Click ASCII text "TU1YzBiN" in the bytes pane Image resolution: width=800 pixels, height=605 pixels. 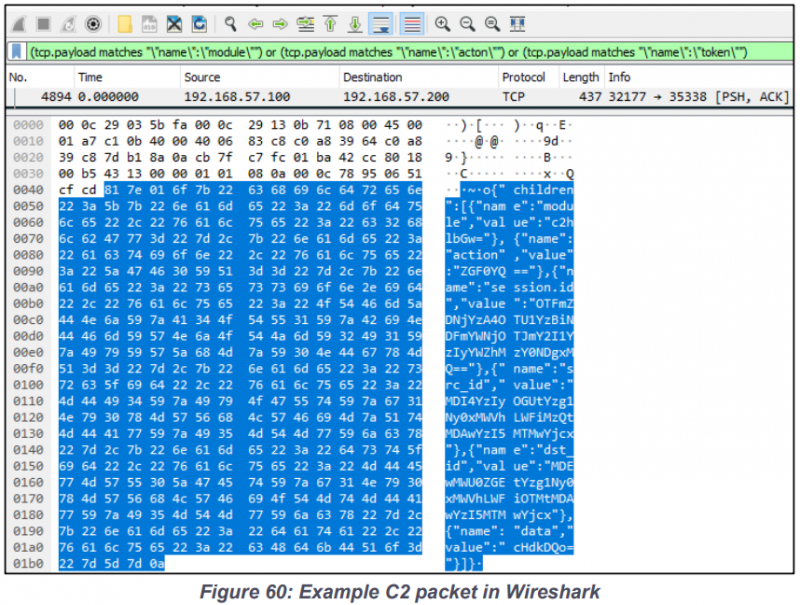pos(543,320)
